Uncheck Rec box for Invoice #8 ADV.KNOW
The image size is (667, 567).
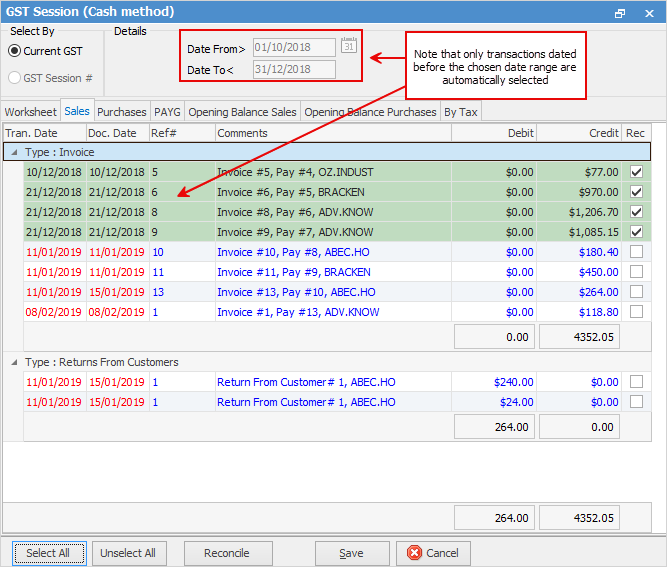pos(636,212)
